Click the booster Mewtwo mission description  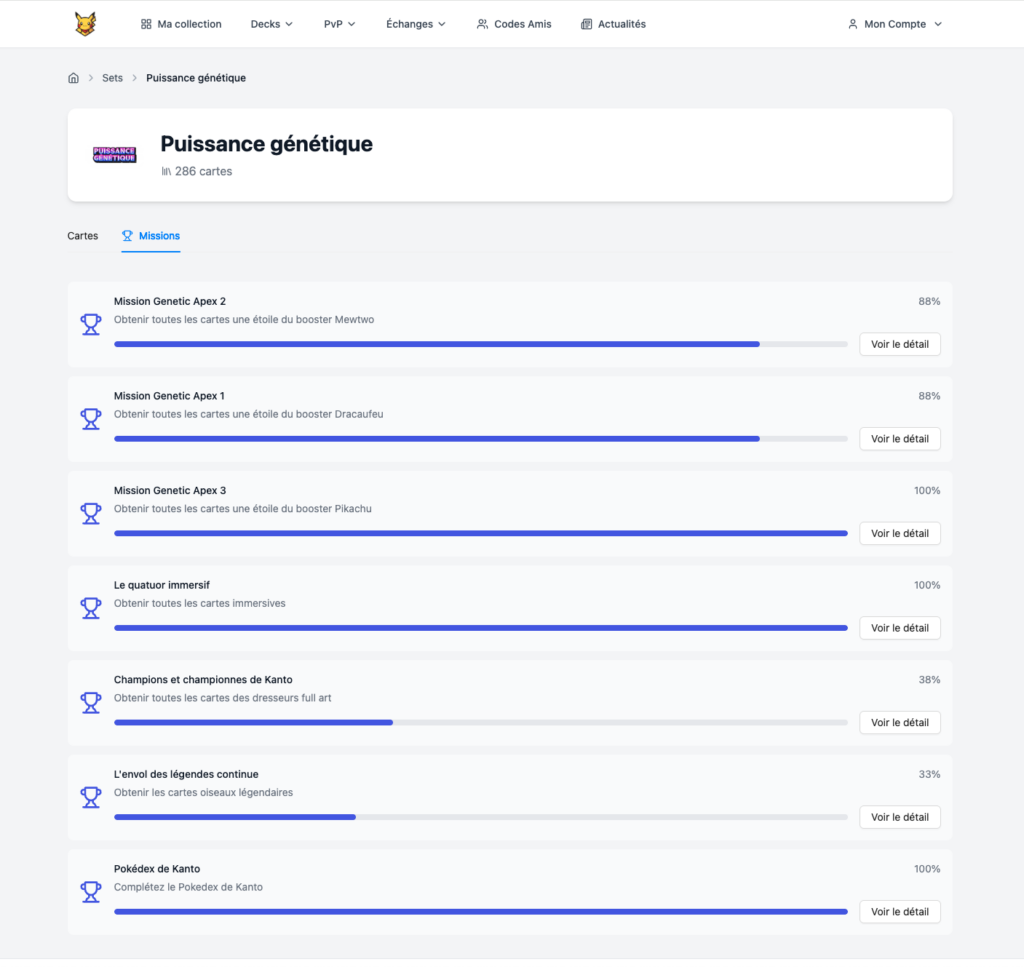pos(244,320)
